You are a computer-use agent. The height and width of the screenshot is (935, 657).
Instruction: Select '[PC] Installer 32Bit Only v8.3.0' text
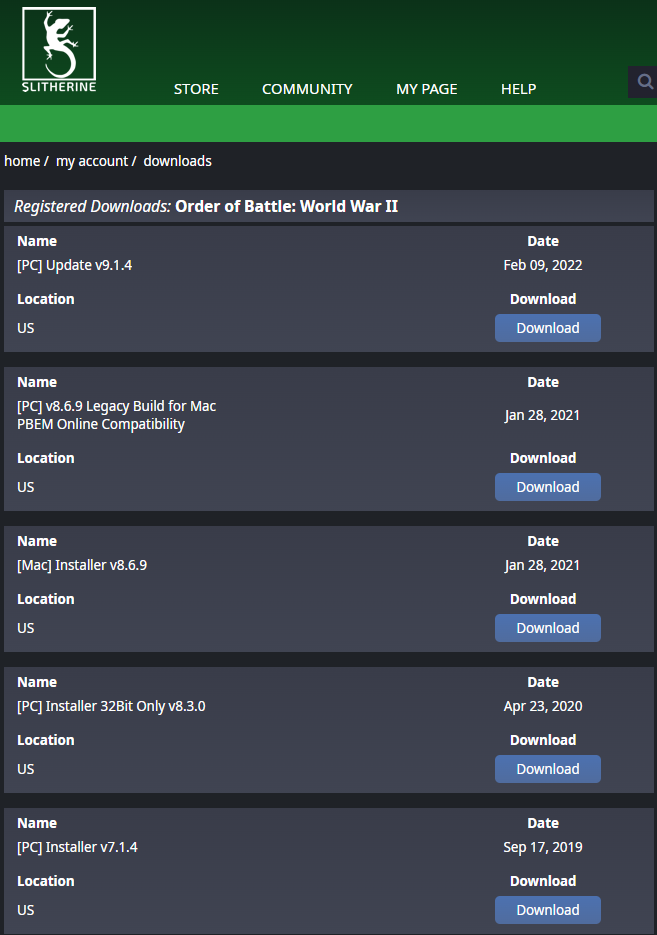pyautogui.click(x=111, y=706)
